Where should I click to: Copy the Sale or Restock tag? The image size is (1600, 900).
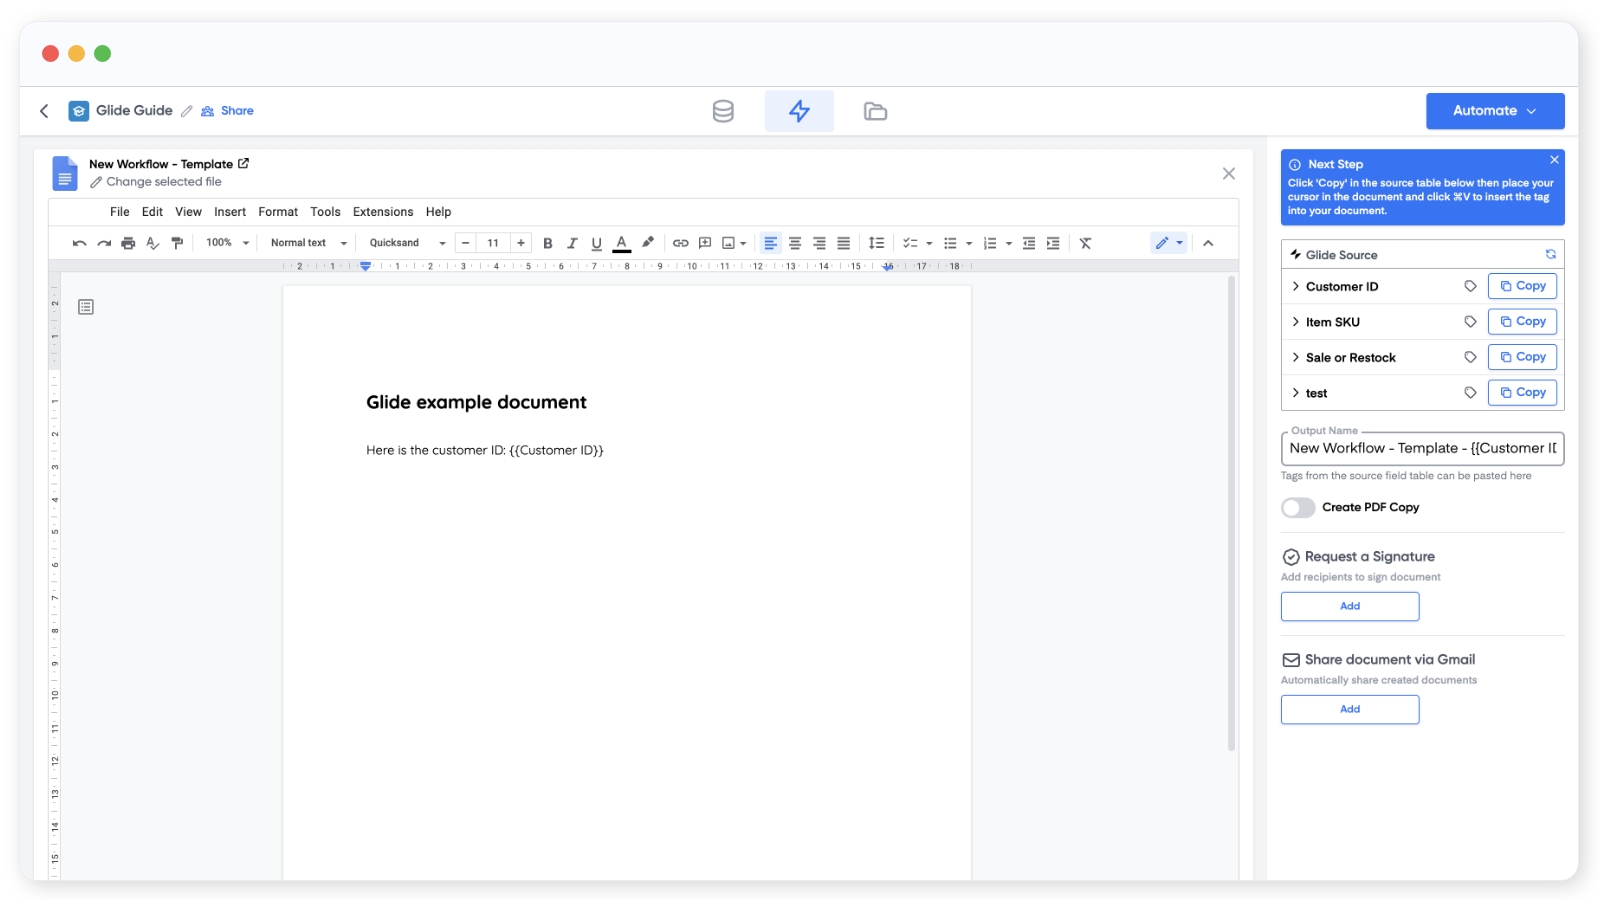pos(1522,357)
